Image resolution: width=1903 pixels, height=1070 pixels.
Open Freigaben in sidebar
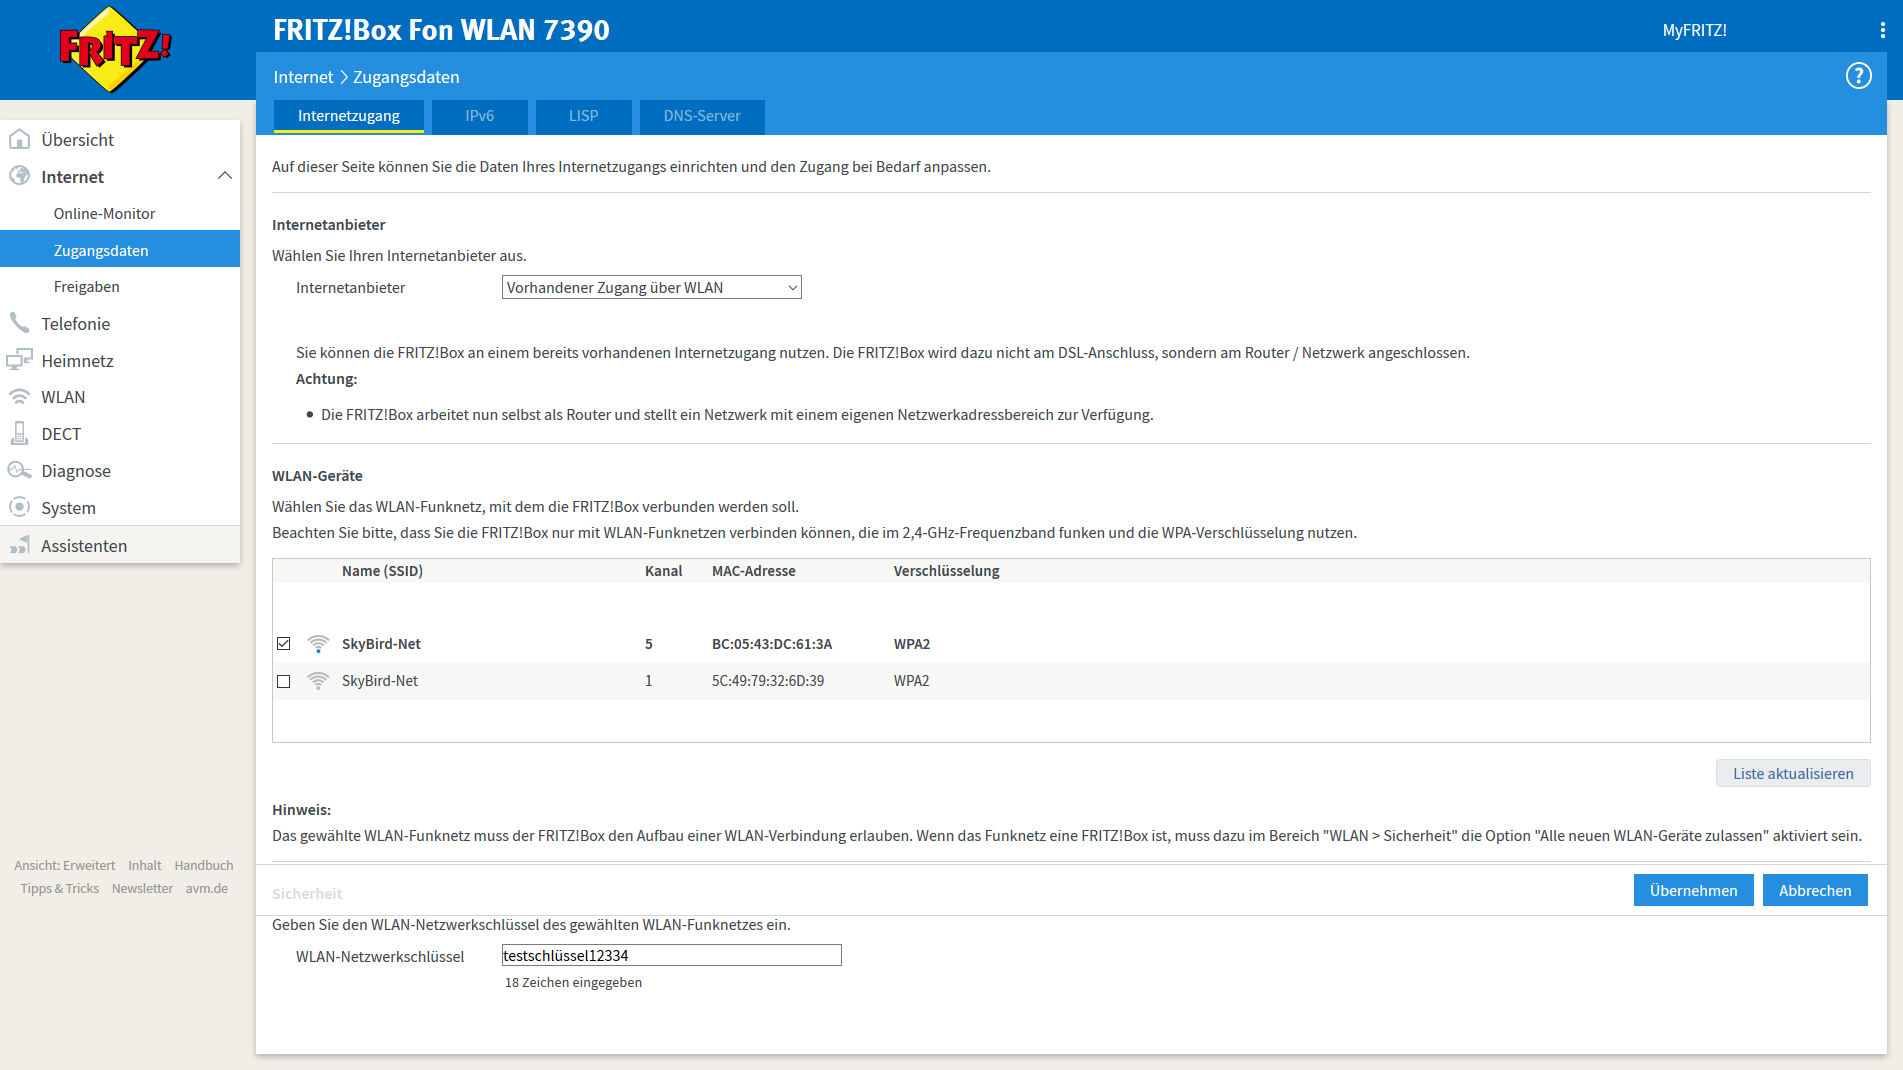(87, 286)
